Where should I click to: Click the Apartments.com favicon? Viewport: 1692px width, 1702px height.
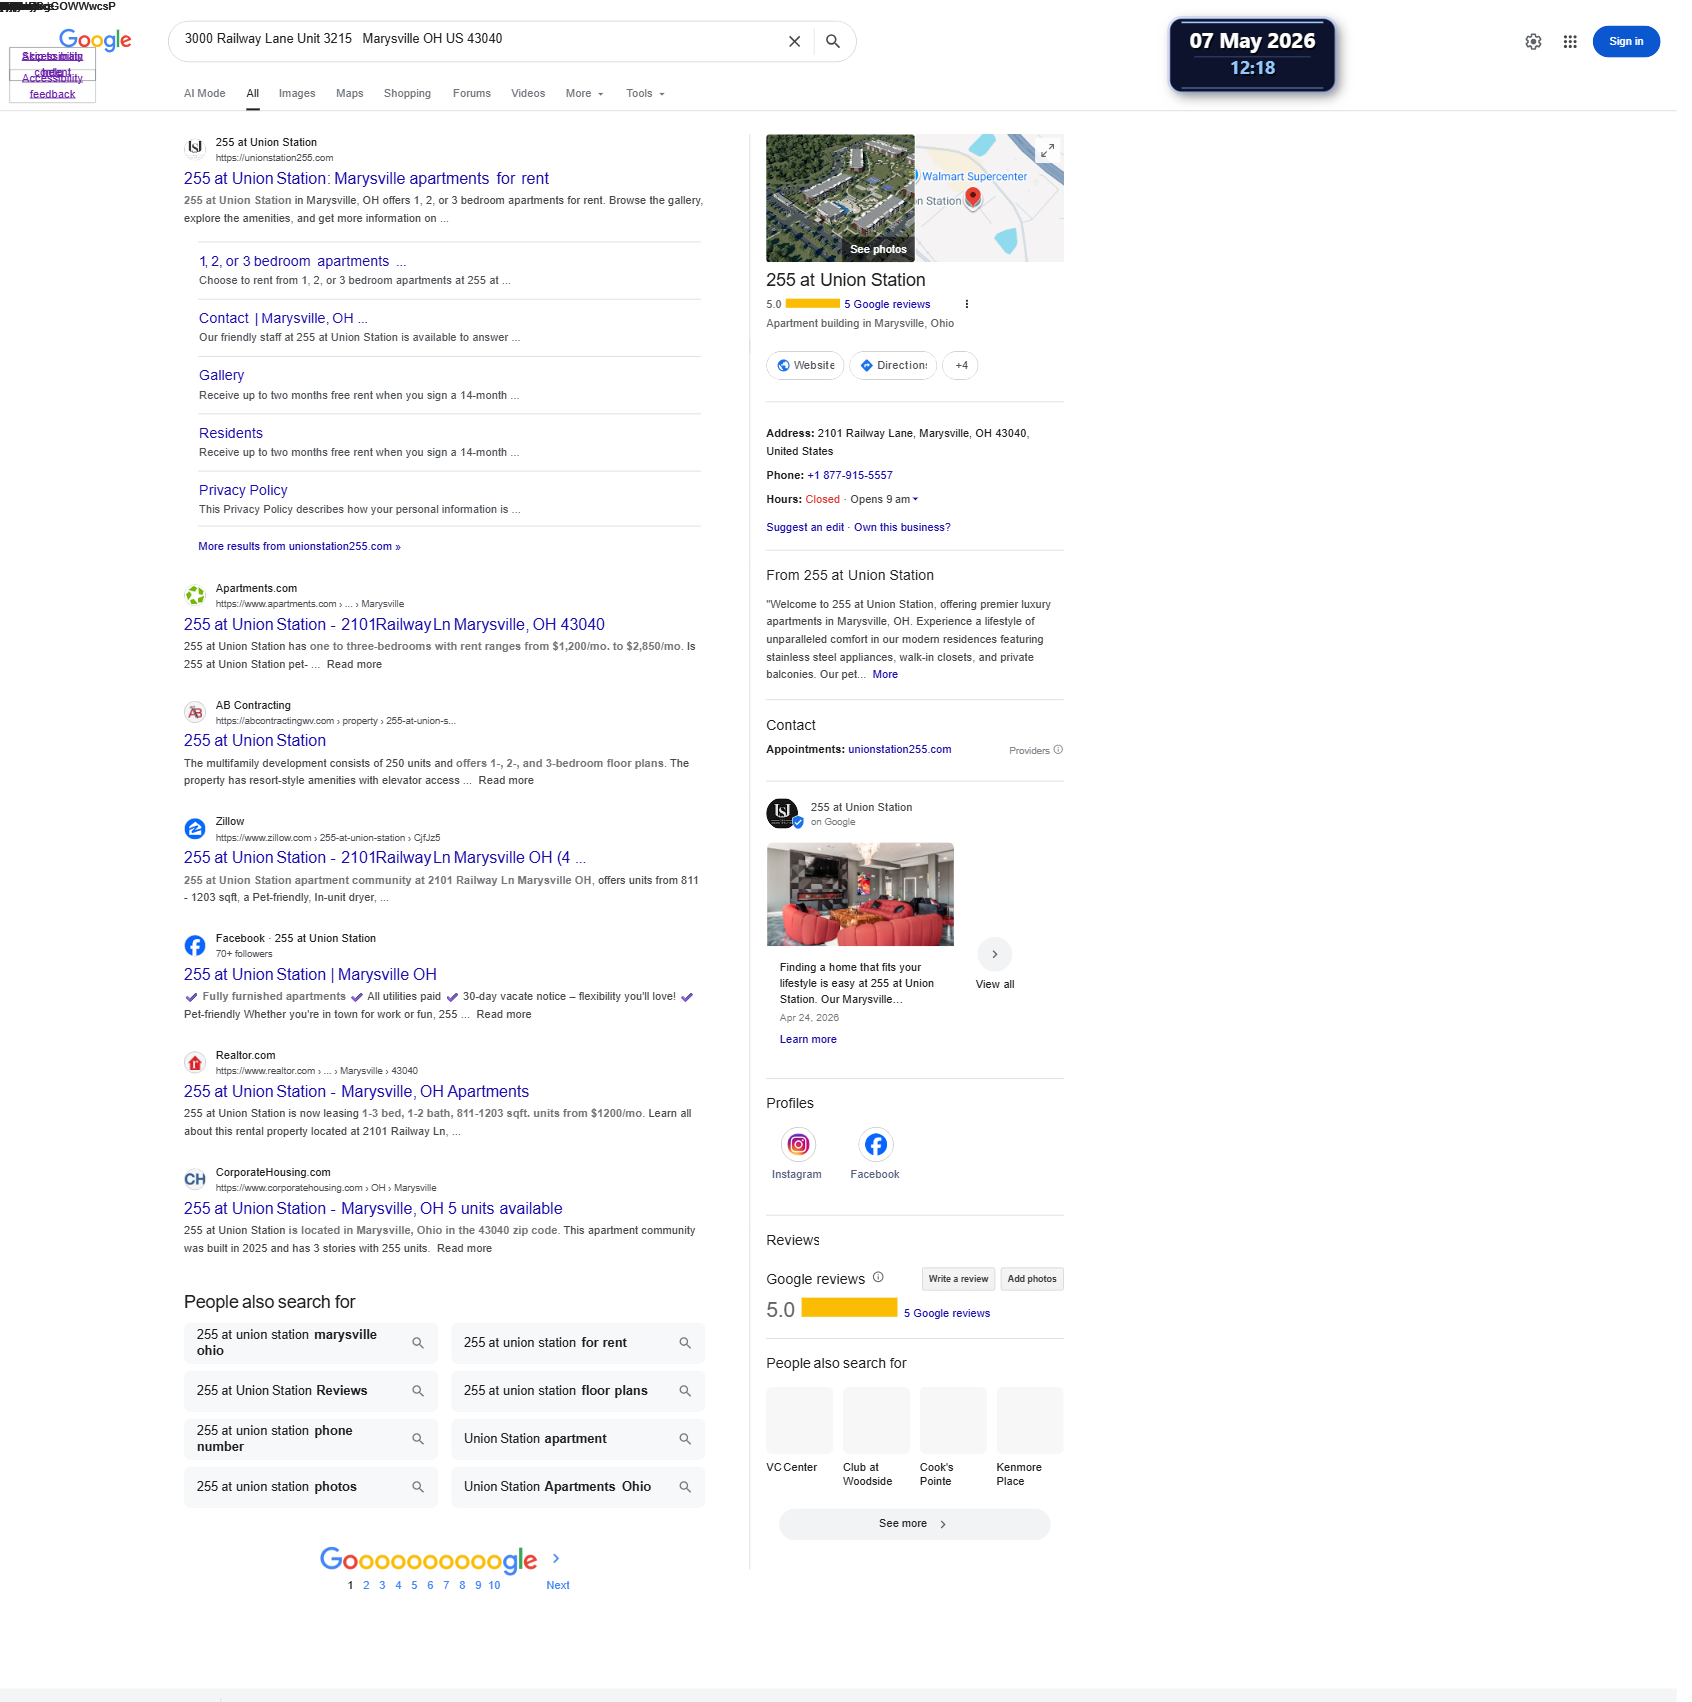tap(195, 596)
